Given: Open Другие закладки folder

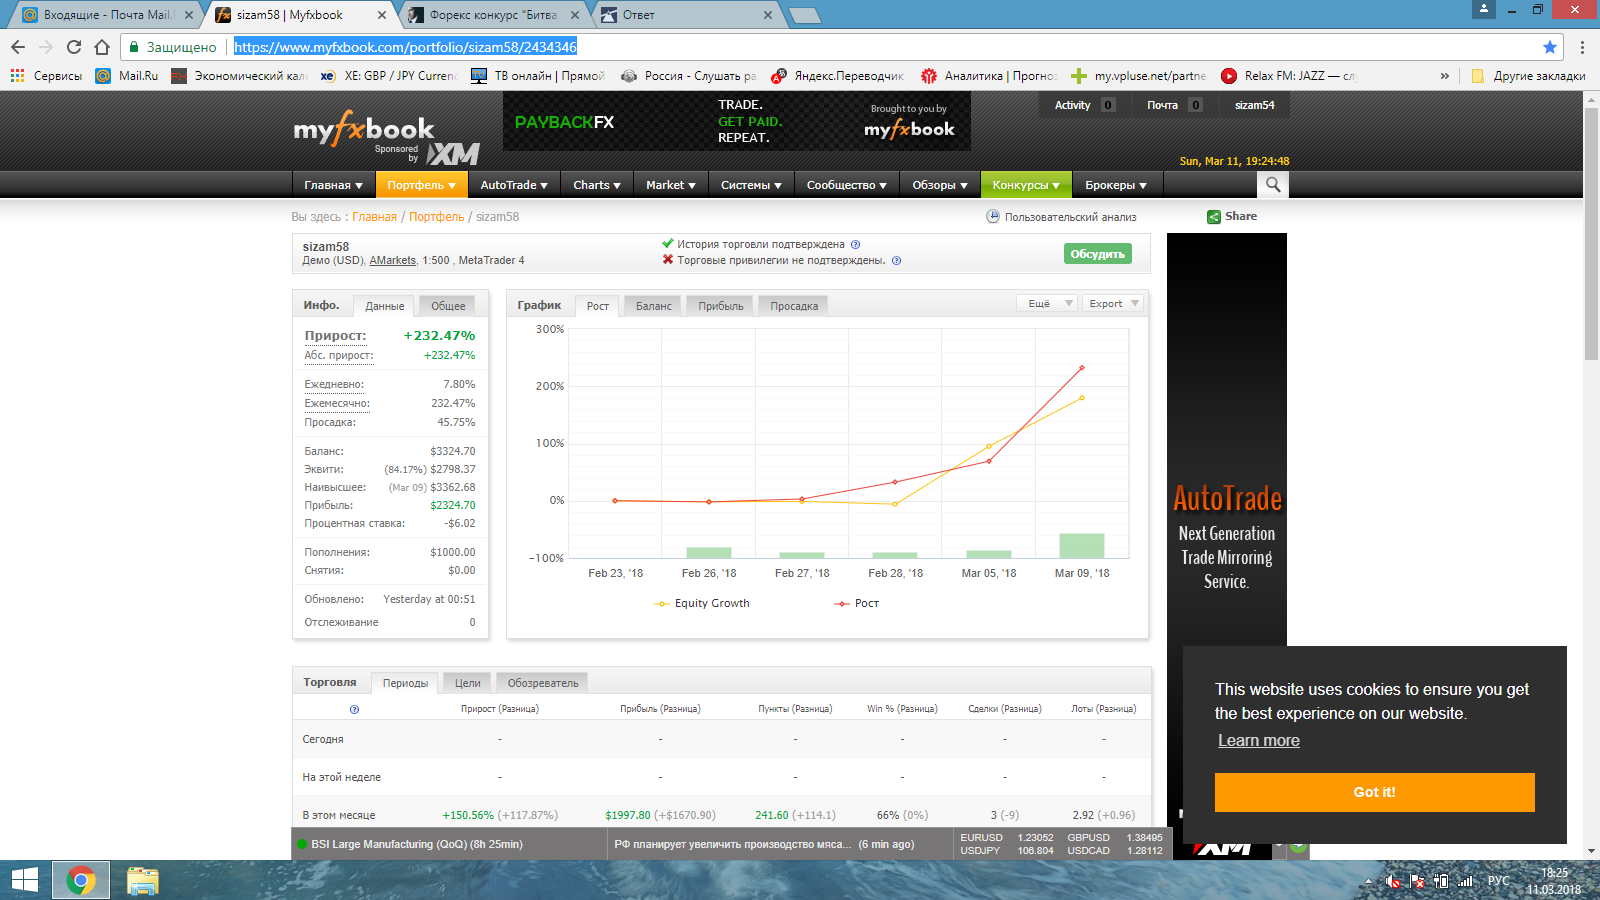Looking at the screenshot, I should point(1528,76).
